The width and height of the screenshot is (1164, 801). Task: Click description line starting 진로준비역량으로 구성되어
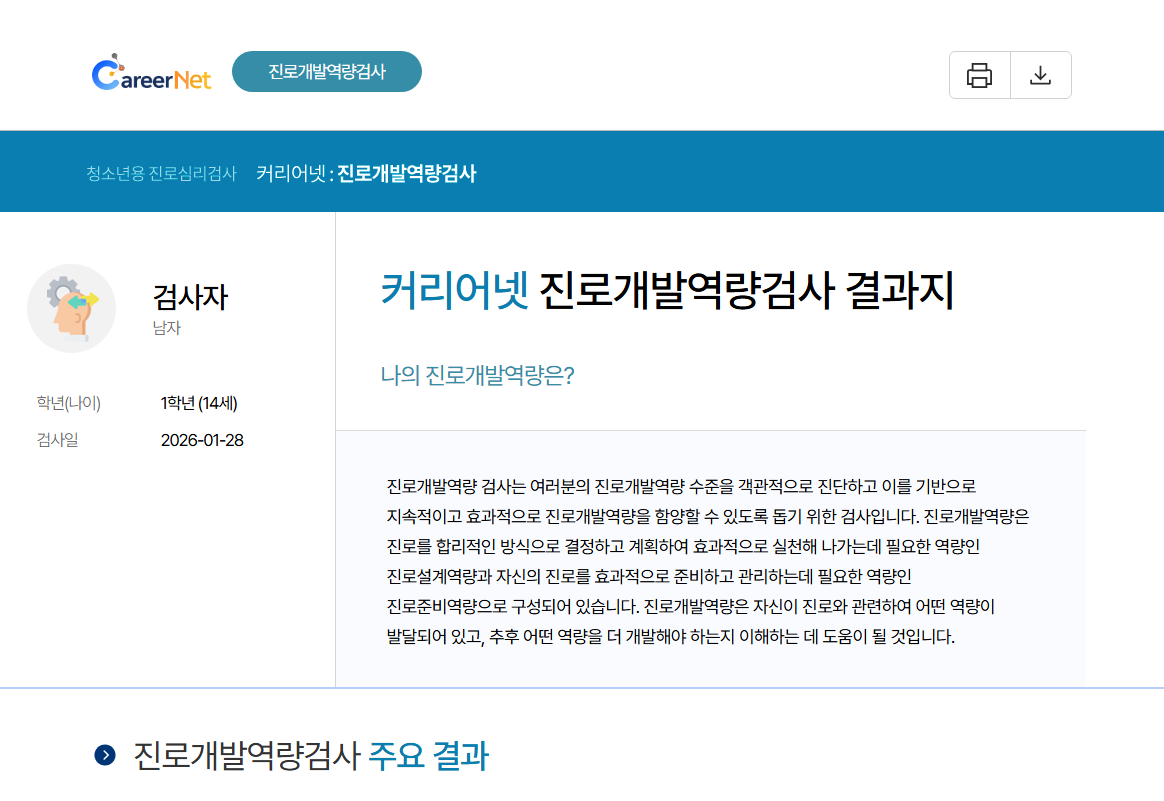(x=690, y=607)
